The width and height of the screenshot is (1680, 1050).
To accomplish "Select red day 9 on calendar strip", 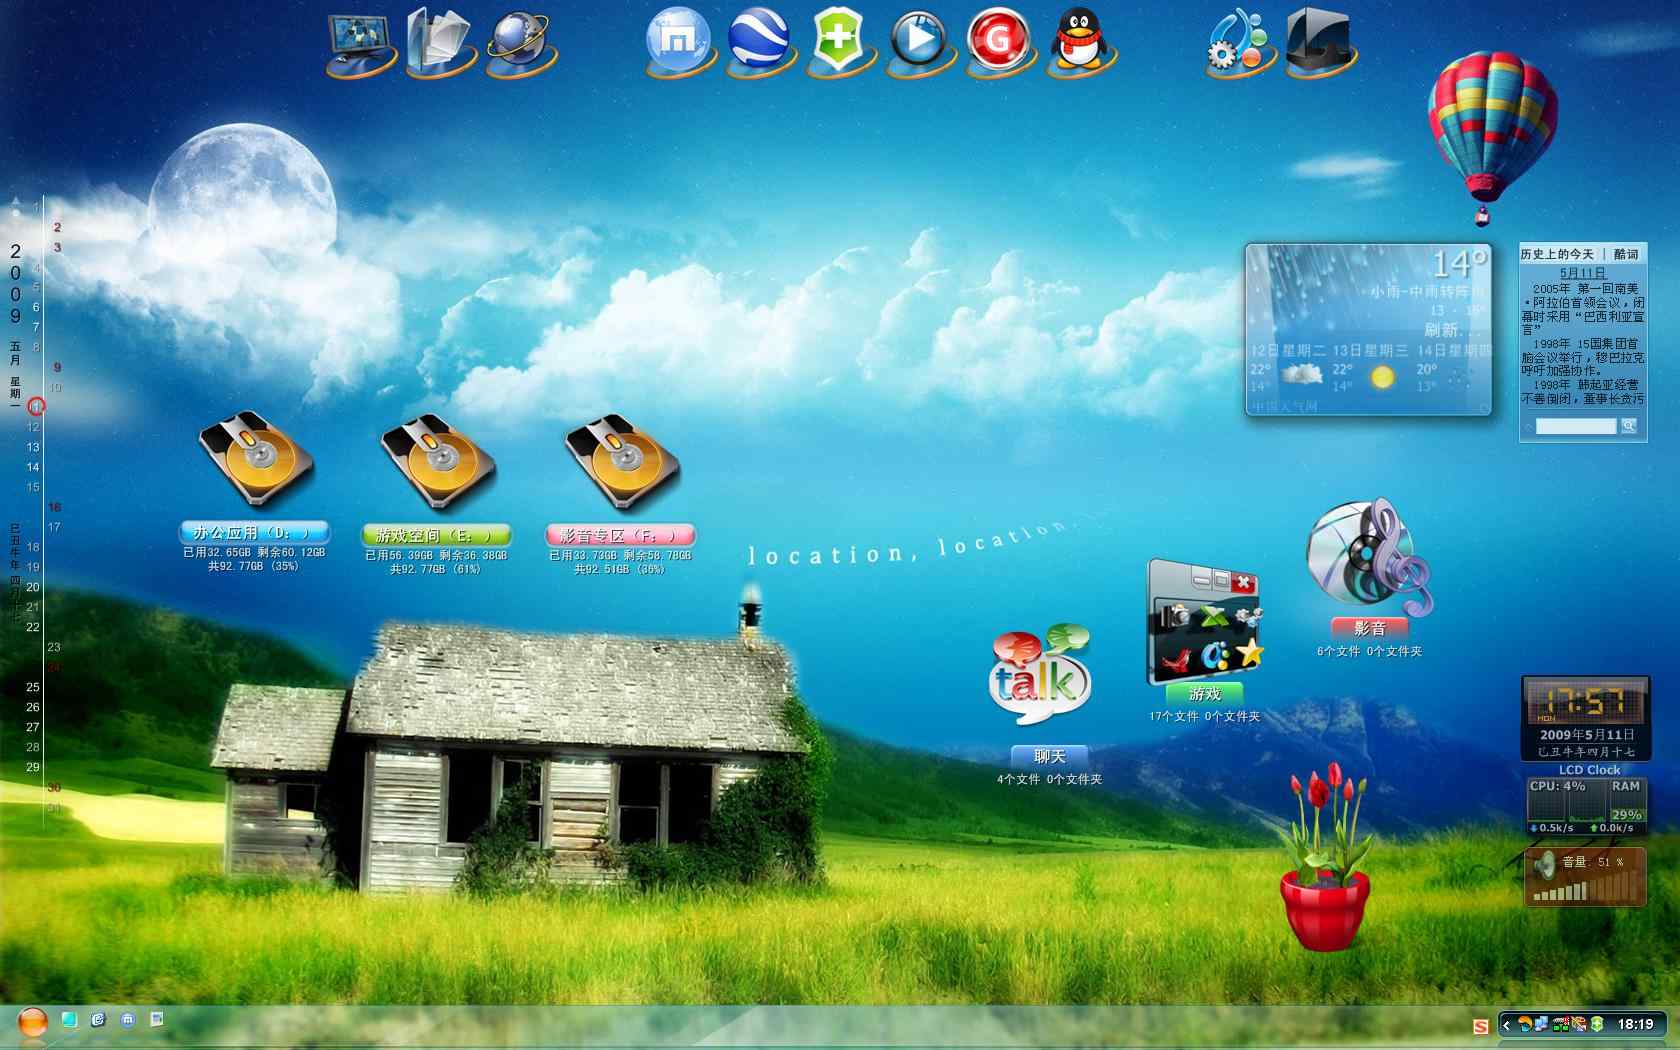I will tap(57, 367).
